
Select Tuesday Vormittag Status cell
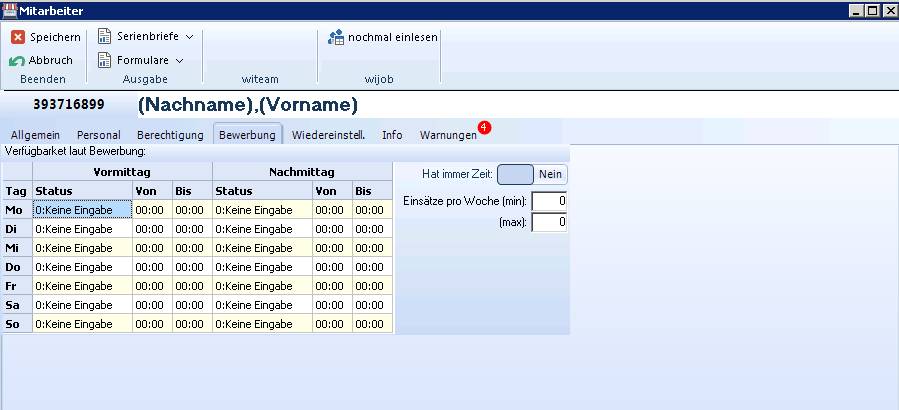83,229
